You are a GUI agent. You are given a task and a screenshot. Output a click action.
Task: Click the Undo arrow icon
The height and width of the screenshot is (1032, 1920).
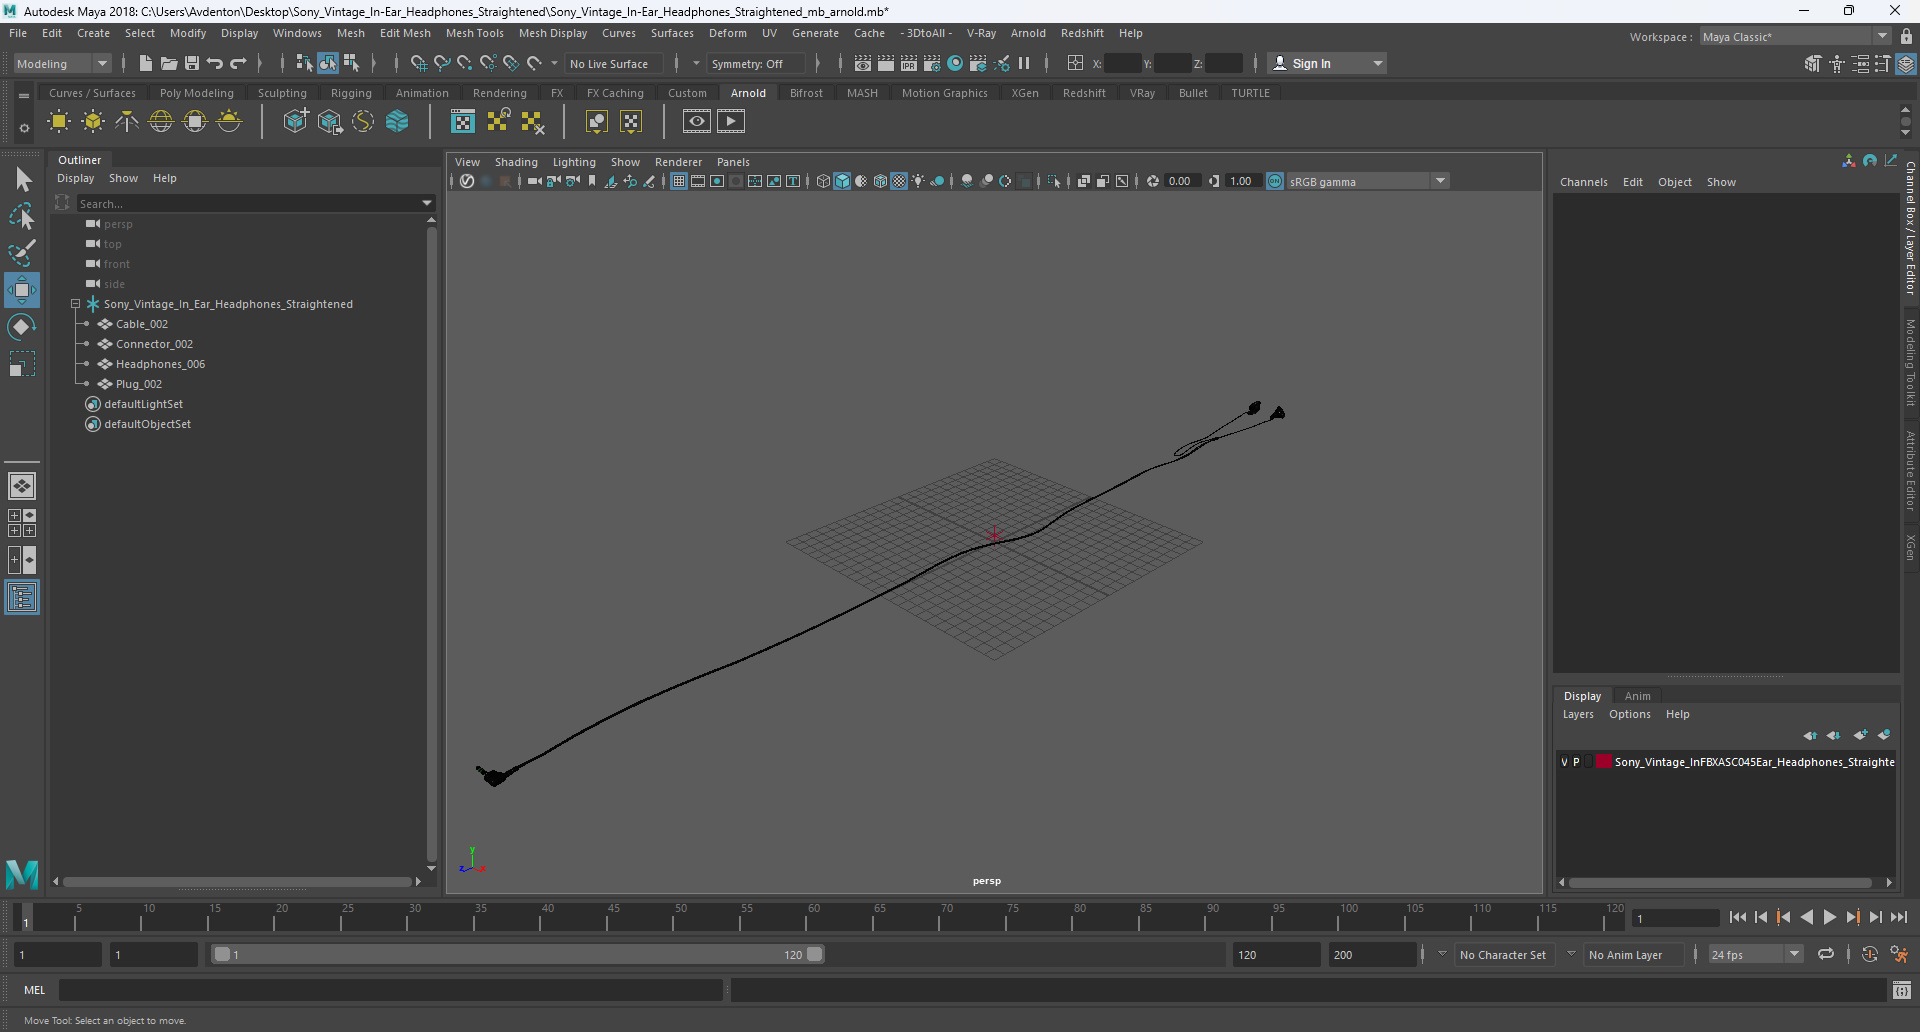(215, 63)
